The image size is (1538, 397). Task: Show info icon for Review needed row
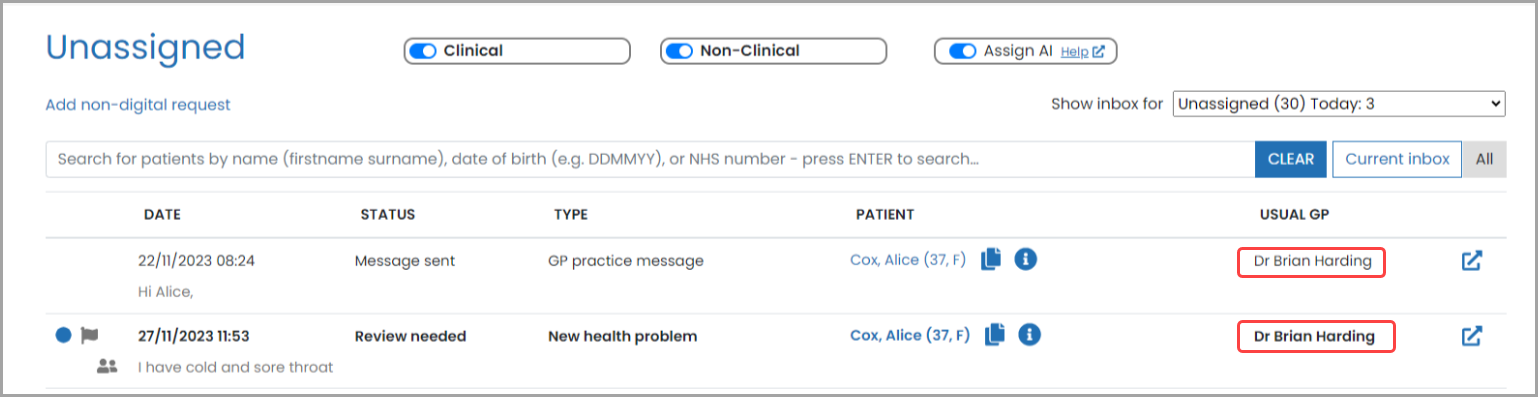1030,335
